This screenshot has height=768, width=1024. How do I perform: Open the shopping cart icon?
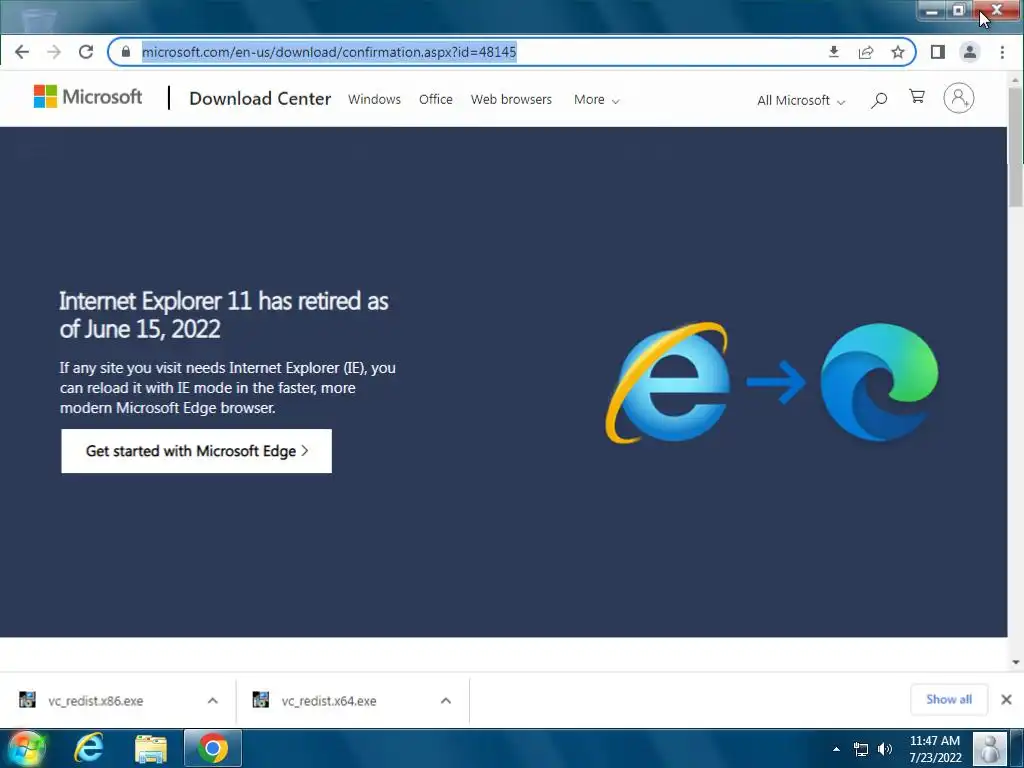tap(917, 97)
